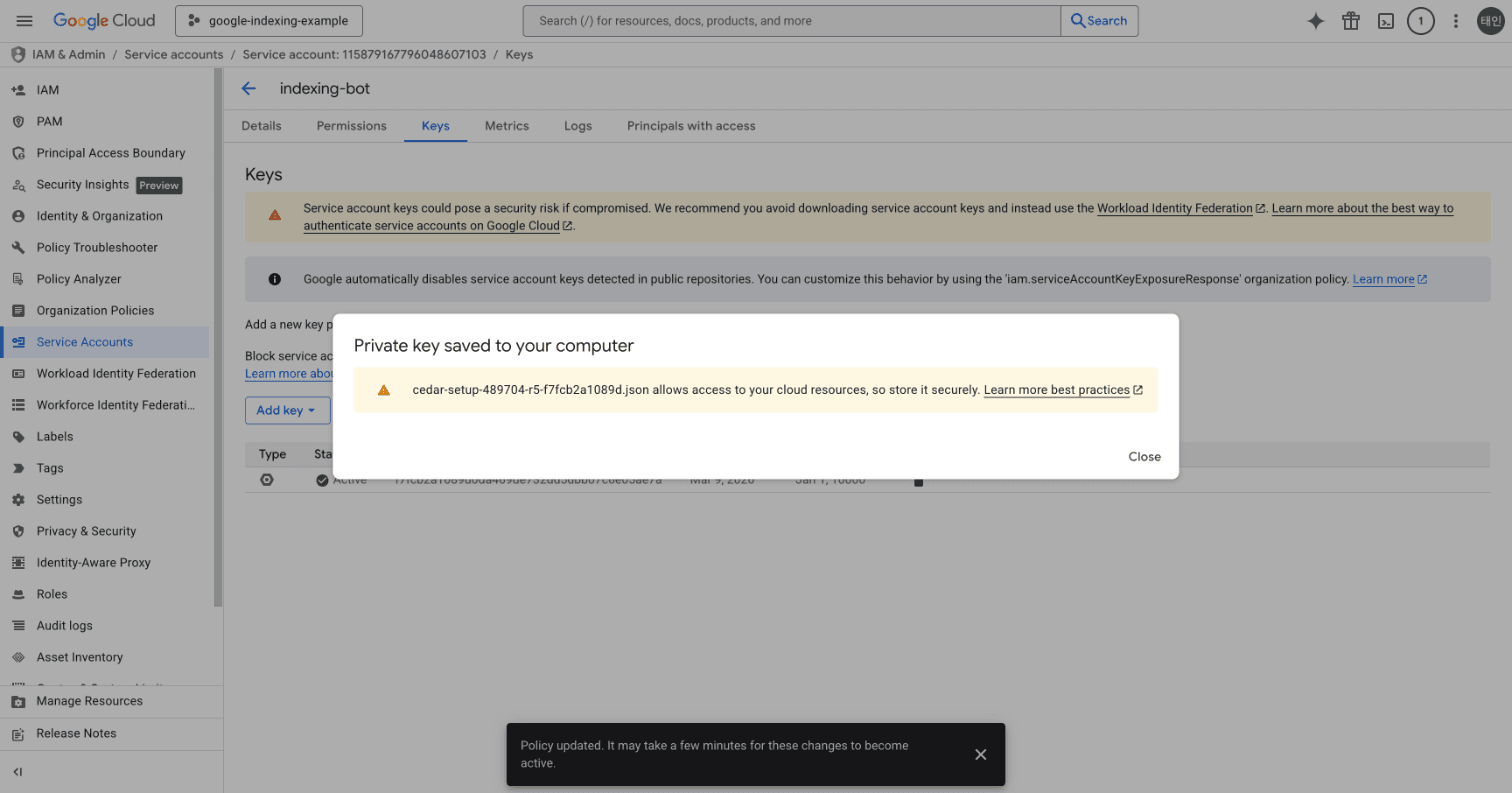Click Learn more link in organization policy notice
The height and width of the screenshot is (793, 1512).
click(1389, 280)
